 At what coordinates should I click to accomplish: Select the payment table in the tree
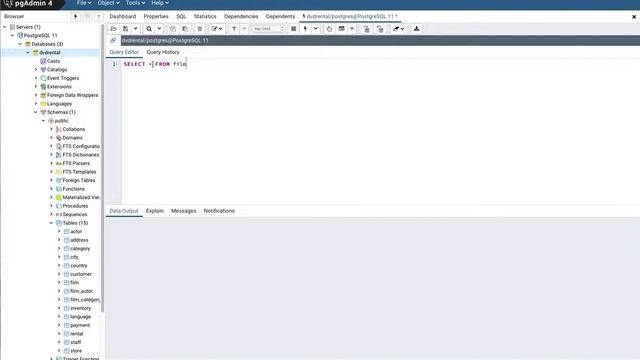tap(80, 325)
